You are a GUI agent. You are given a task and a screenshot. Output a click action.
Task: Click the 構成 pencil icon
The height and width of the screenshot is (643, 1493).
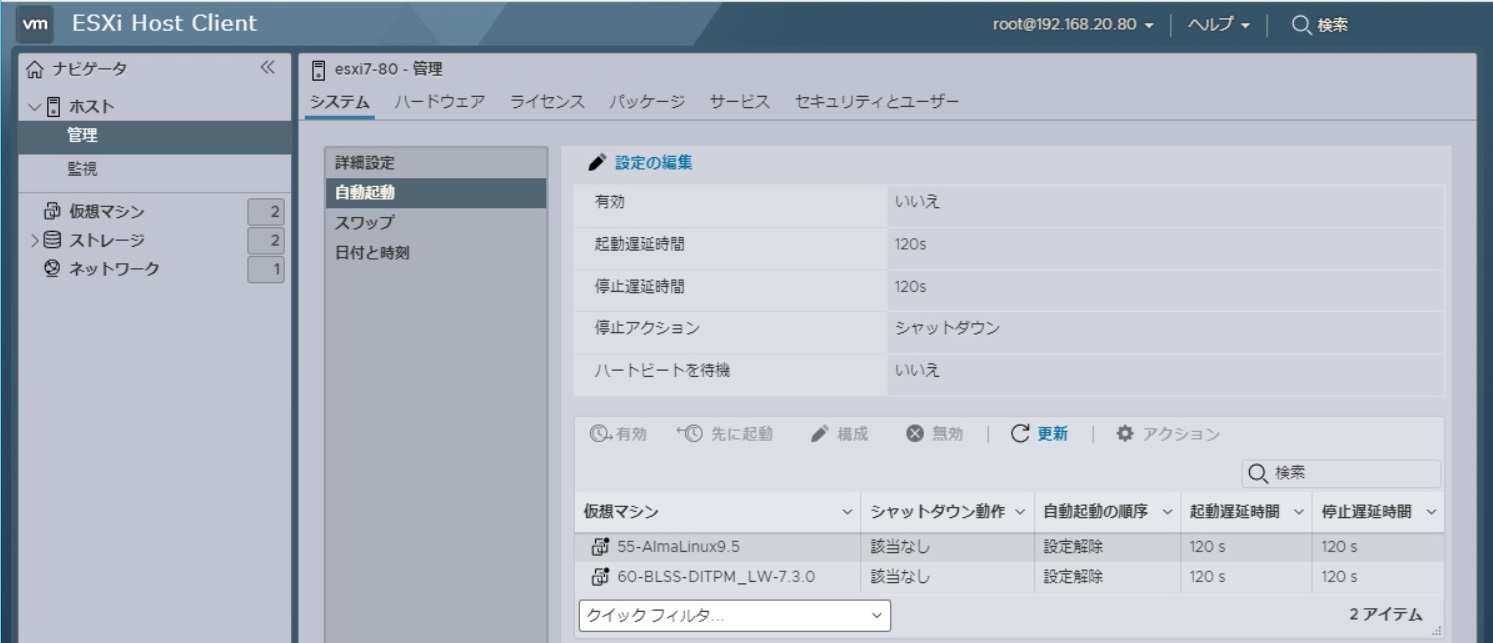pos(820,434)
